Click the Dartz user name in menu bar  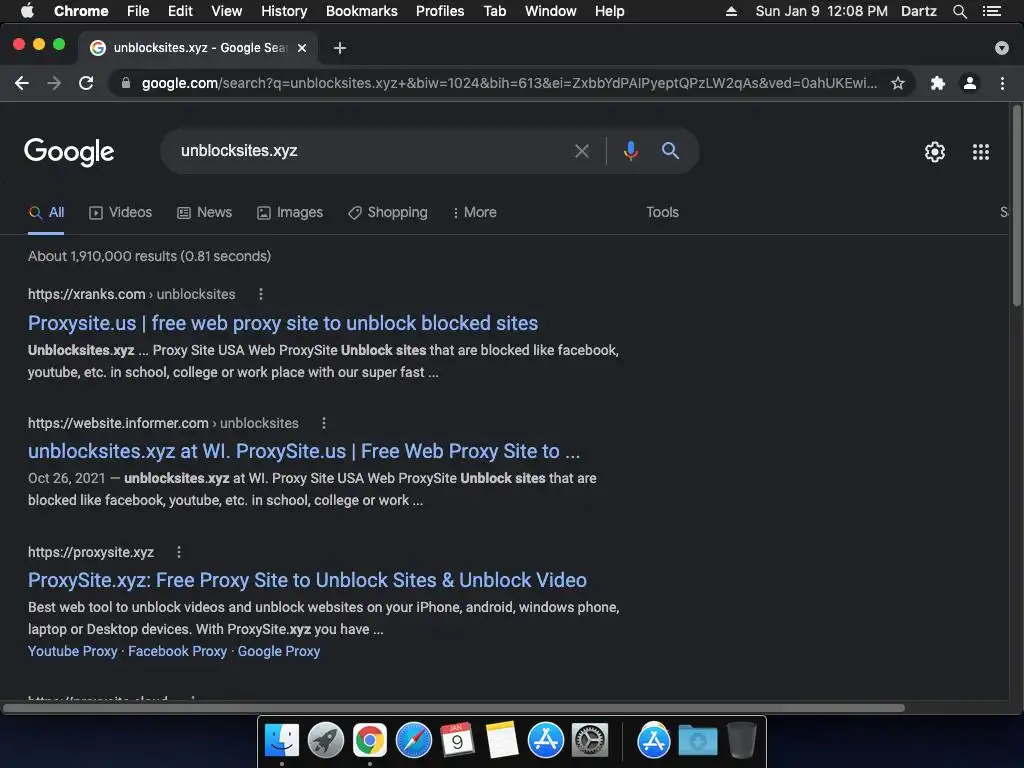coord(919,11)
